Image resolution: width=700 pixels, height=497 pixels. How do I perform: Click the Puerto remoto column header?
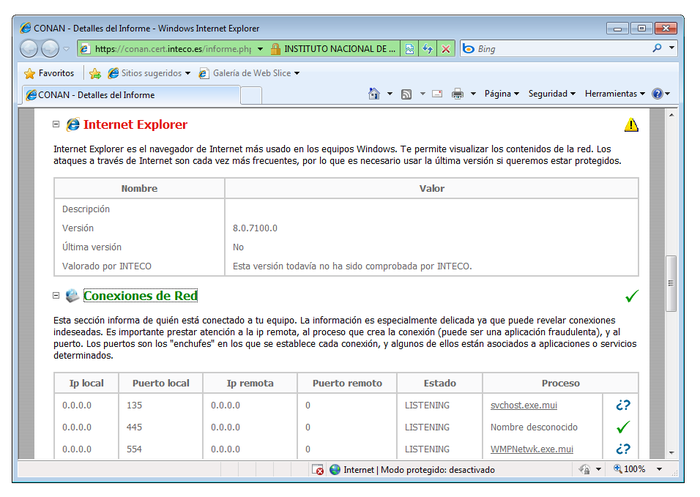point(347,383)
